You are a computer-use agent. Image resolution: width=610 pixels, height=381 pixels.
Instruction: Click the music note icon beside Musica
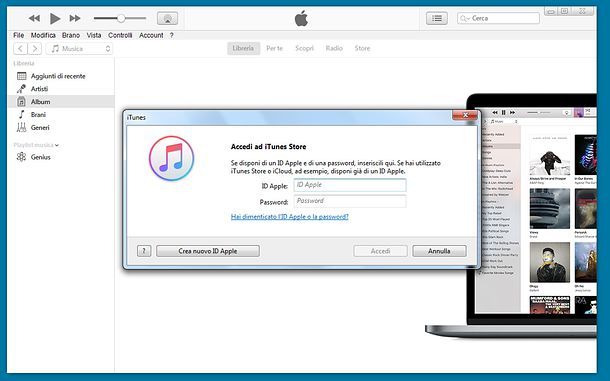pyautogui.click(x=55, y=48)
